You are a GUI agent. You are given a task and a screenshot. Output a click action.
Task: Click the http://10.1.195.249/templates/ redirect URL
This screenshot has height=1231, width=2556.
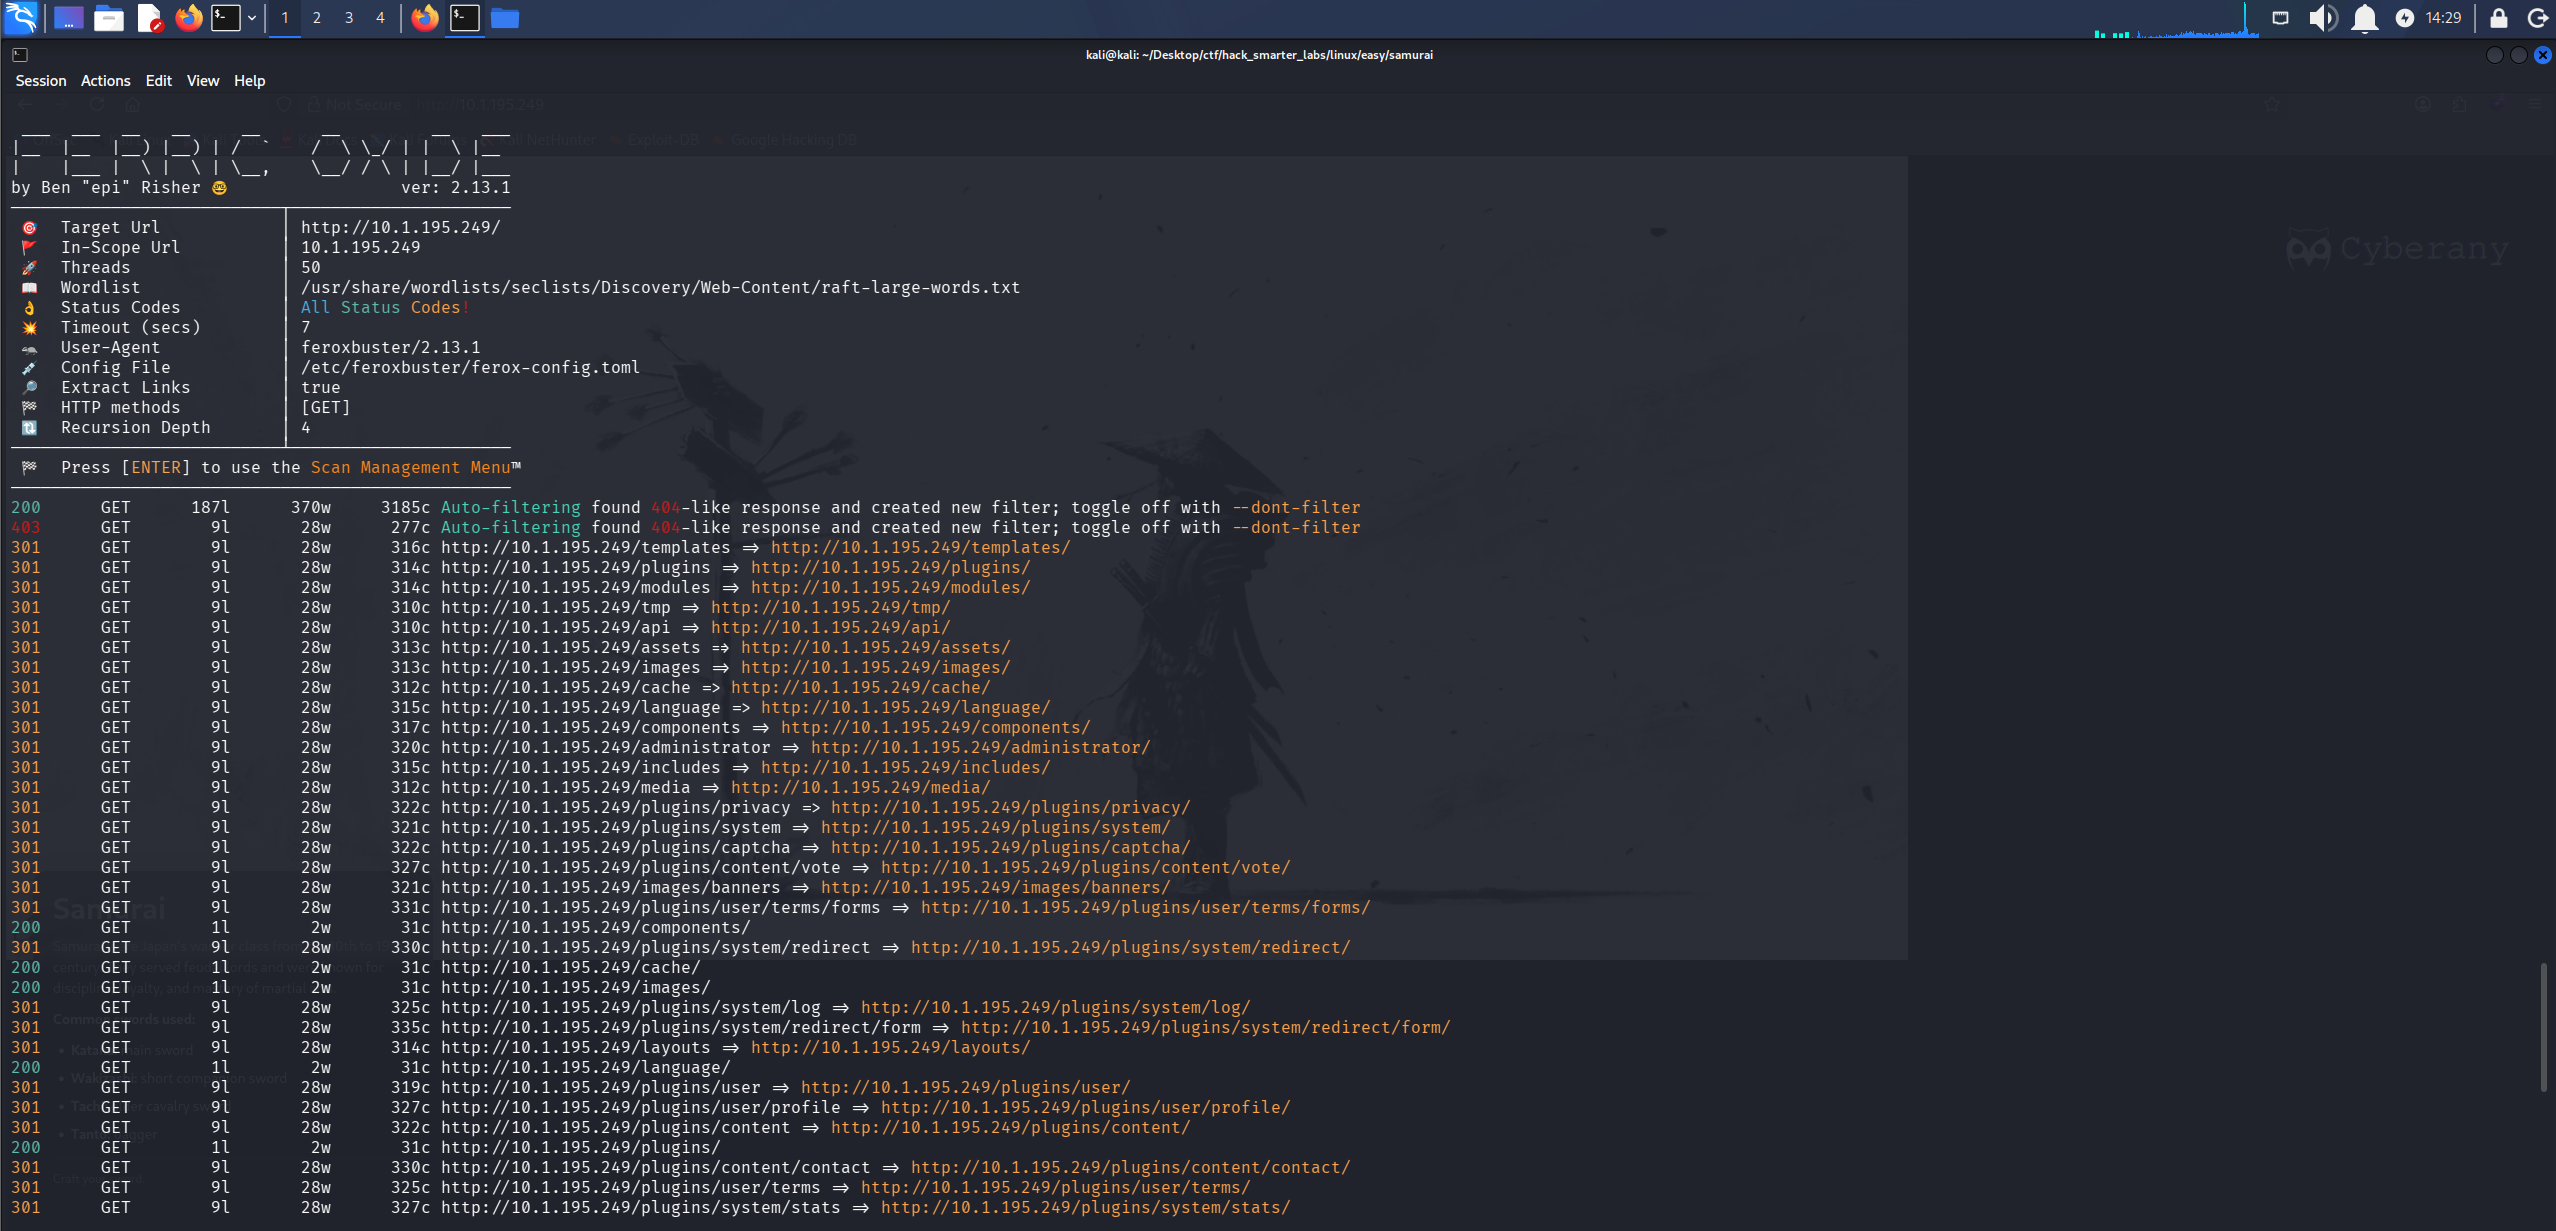(x=920, y=547)
